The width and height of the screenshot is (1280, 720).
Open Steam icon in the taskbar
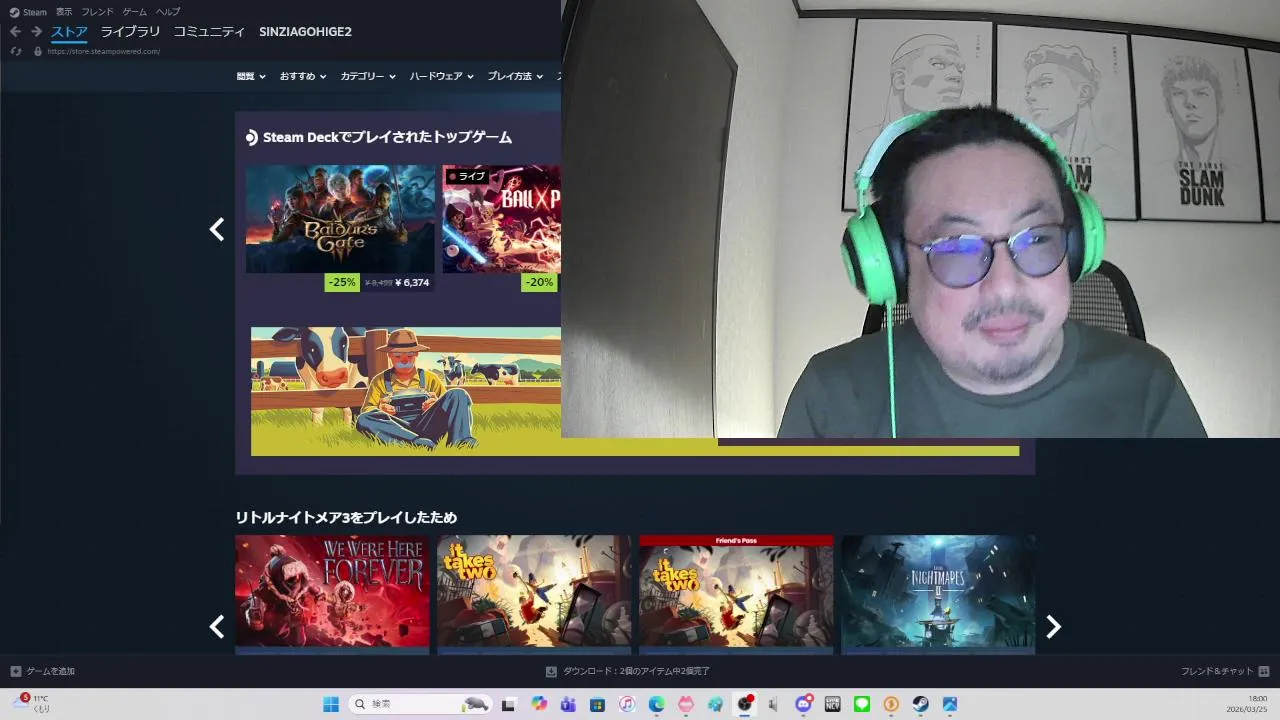pos(920,704)
